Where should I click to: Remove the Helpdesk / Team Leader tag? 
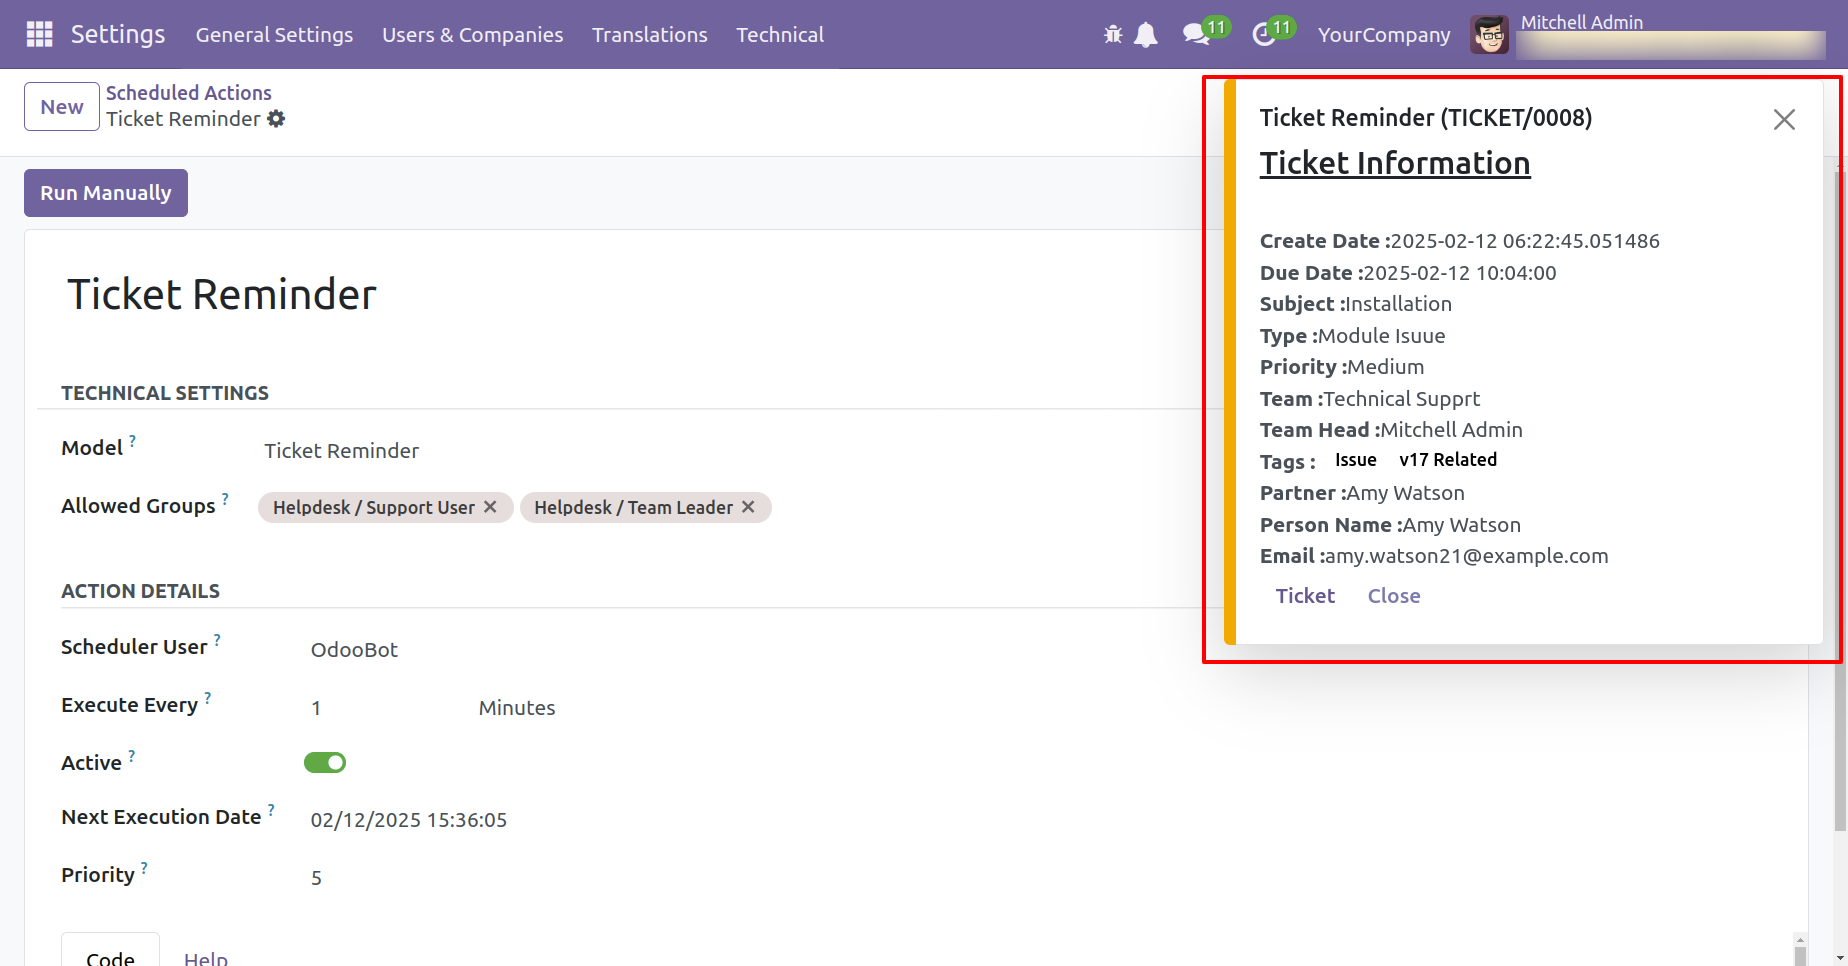748,507
